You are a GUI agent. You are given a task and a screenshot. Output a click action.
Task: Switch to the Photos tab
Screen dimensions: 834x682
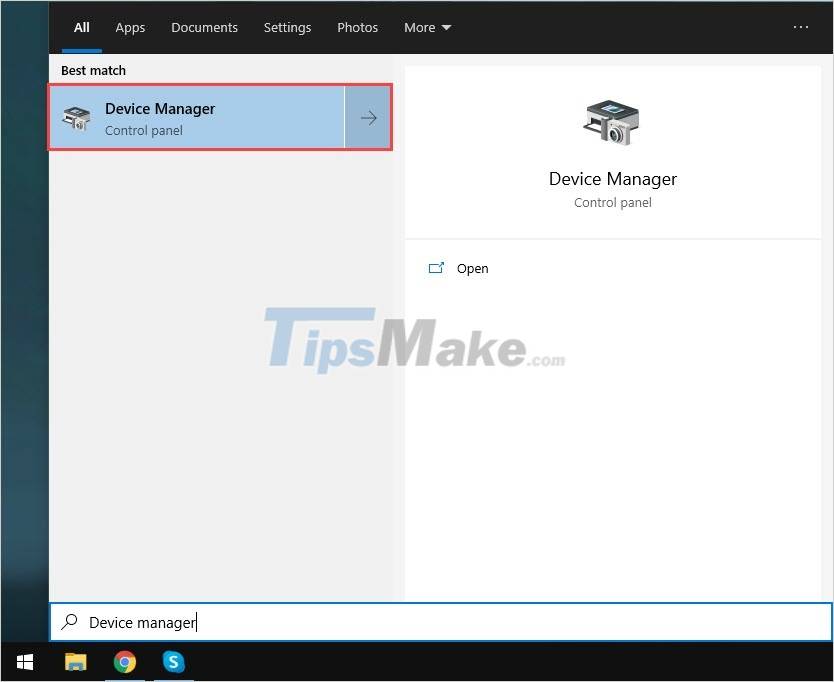357,27
